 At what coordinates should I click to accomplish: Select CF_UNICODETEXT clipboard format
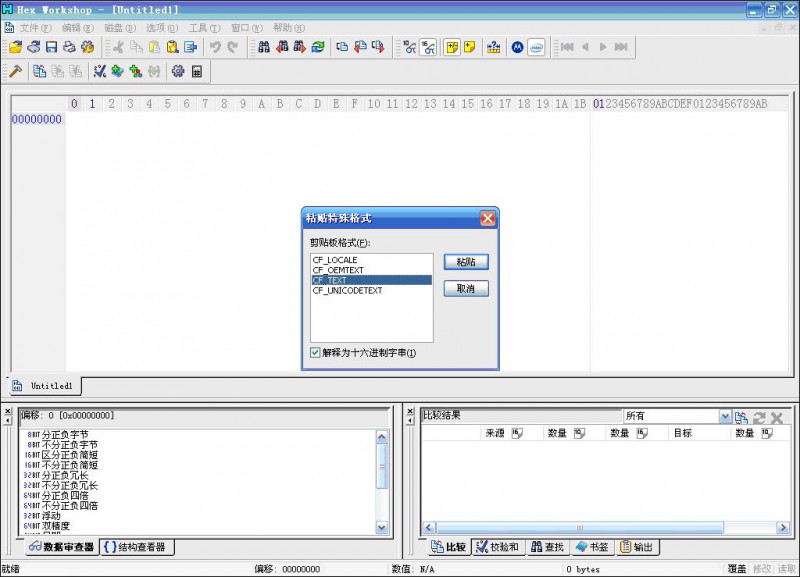pyautogui.click(x=371, y=290)
